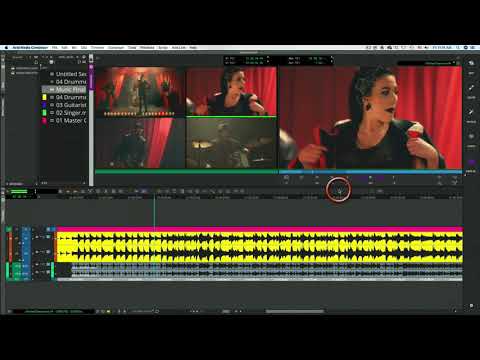This screenshot has height=360, width=480.
Task: Click the macOS menu bar clock
Action: [x=442, y=48]
